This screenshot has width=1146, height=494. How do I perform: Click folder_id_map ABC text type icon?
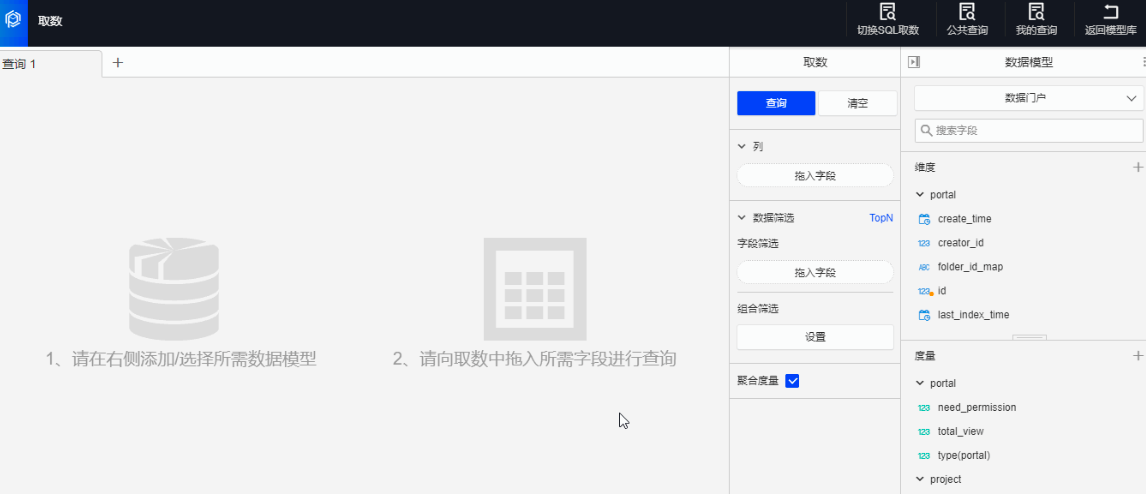[x=924, y=267]
